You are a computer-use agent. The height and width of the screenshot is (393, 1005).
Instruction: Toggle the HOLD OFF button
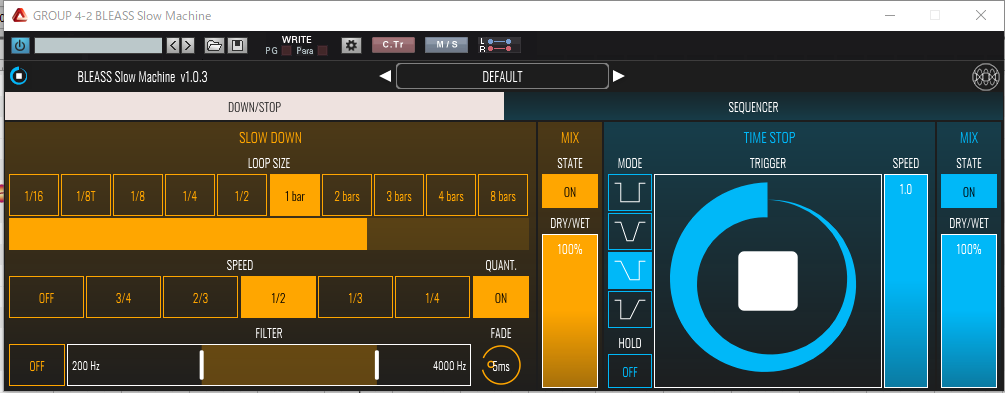[x=630, y=371]
